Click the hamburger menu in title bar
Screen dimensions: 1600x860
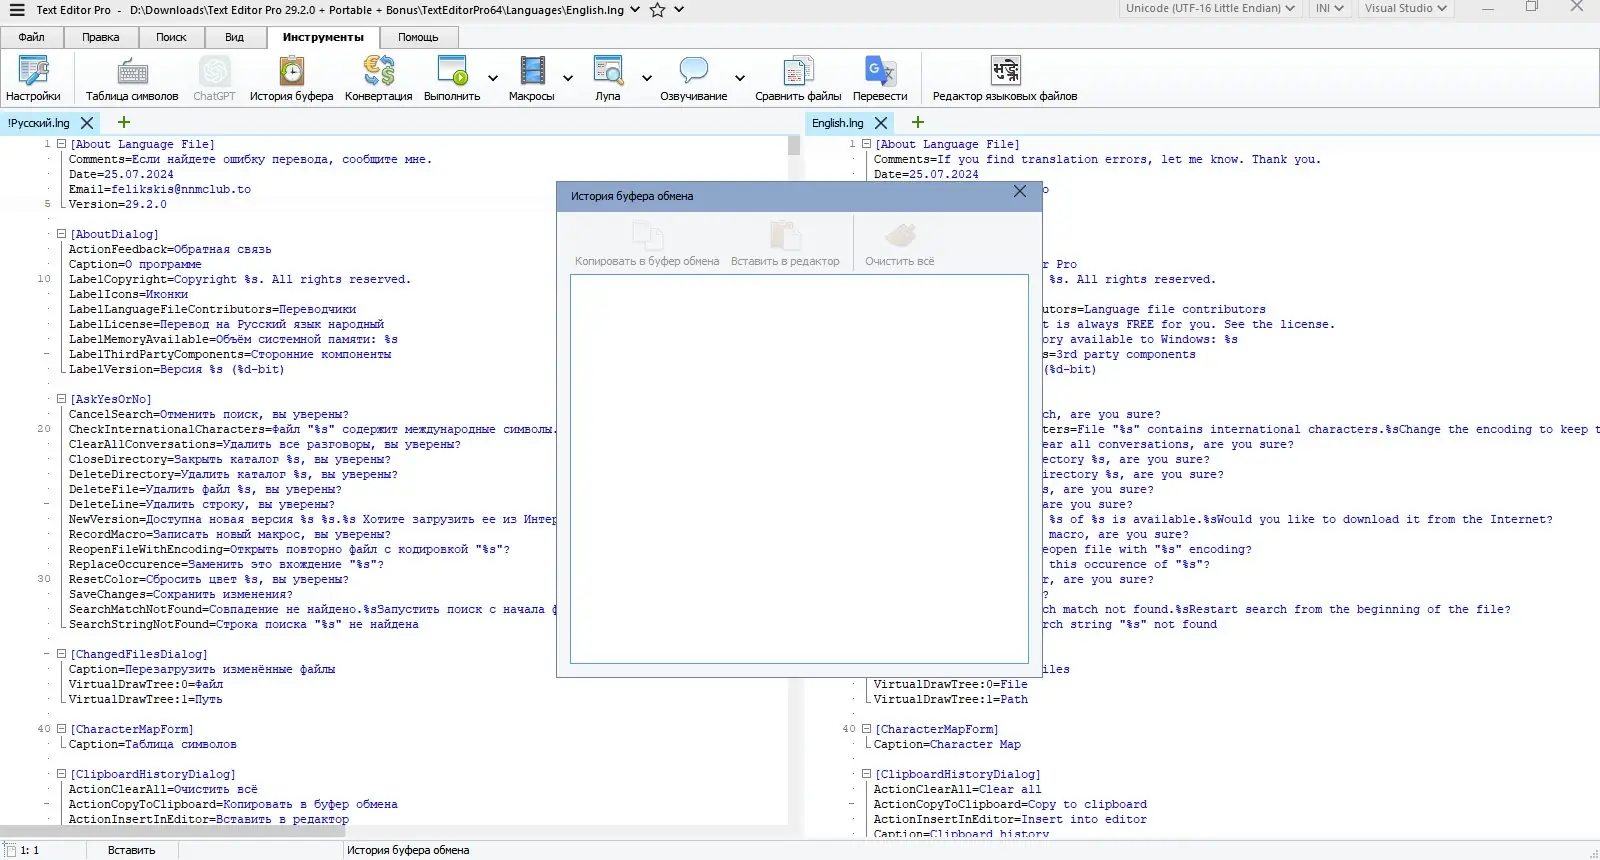17,10
